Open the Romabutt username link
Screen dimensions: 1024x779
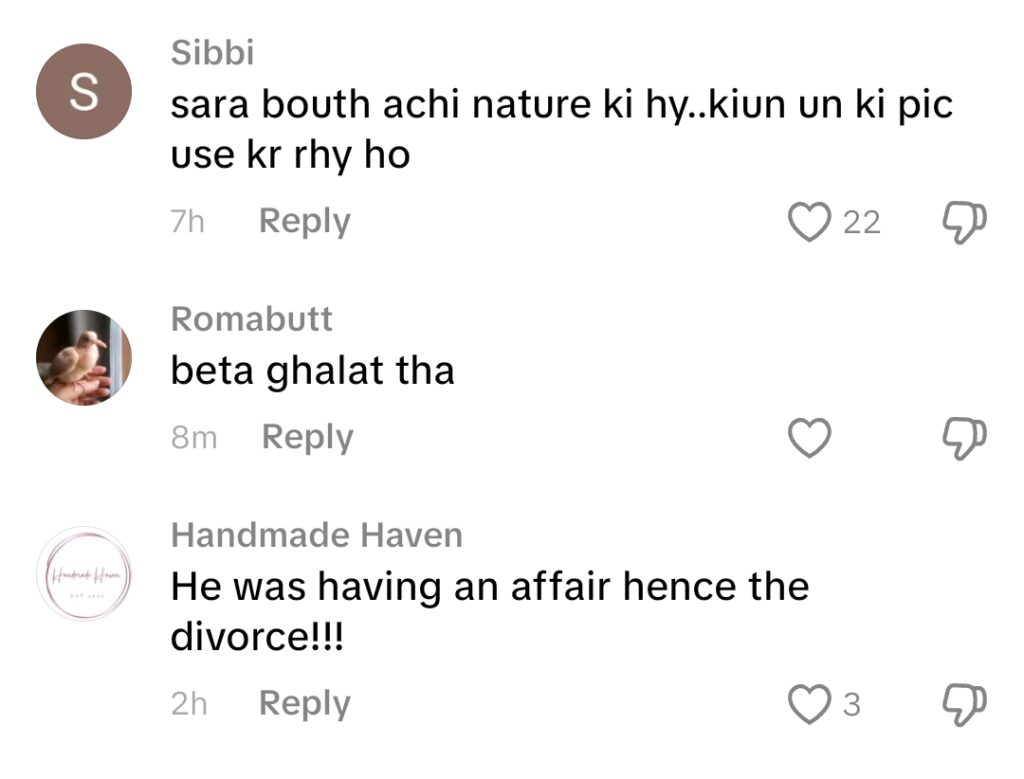point(251,319)
